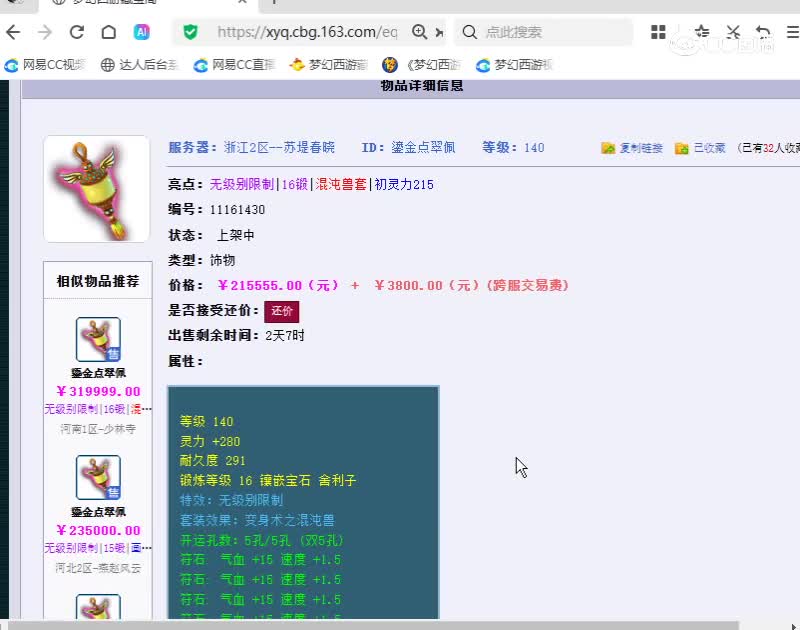The width and height of the screenshot is (800, 630).
Task: Click the 复制链接 copy link button
Action: click(632, 148)
